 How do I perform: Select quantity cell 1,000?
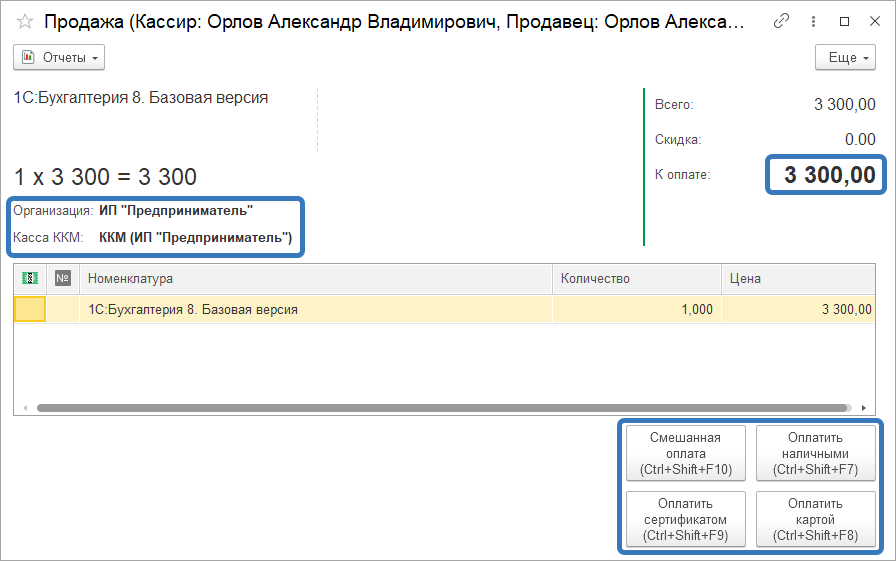[x=637, y=310]
